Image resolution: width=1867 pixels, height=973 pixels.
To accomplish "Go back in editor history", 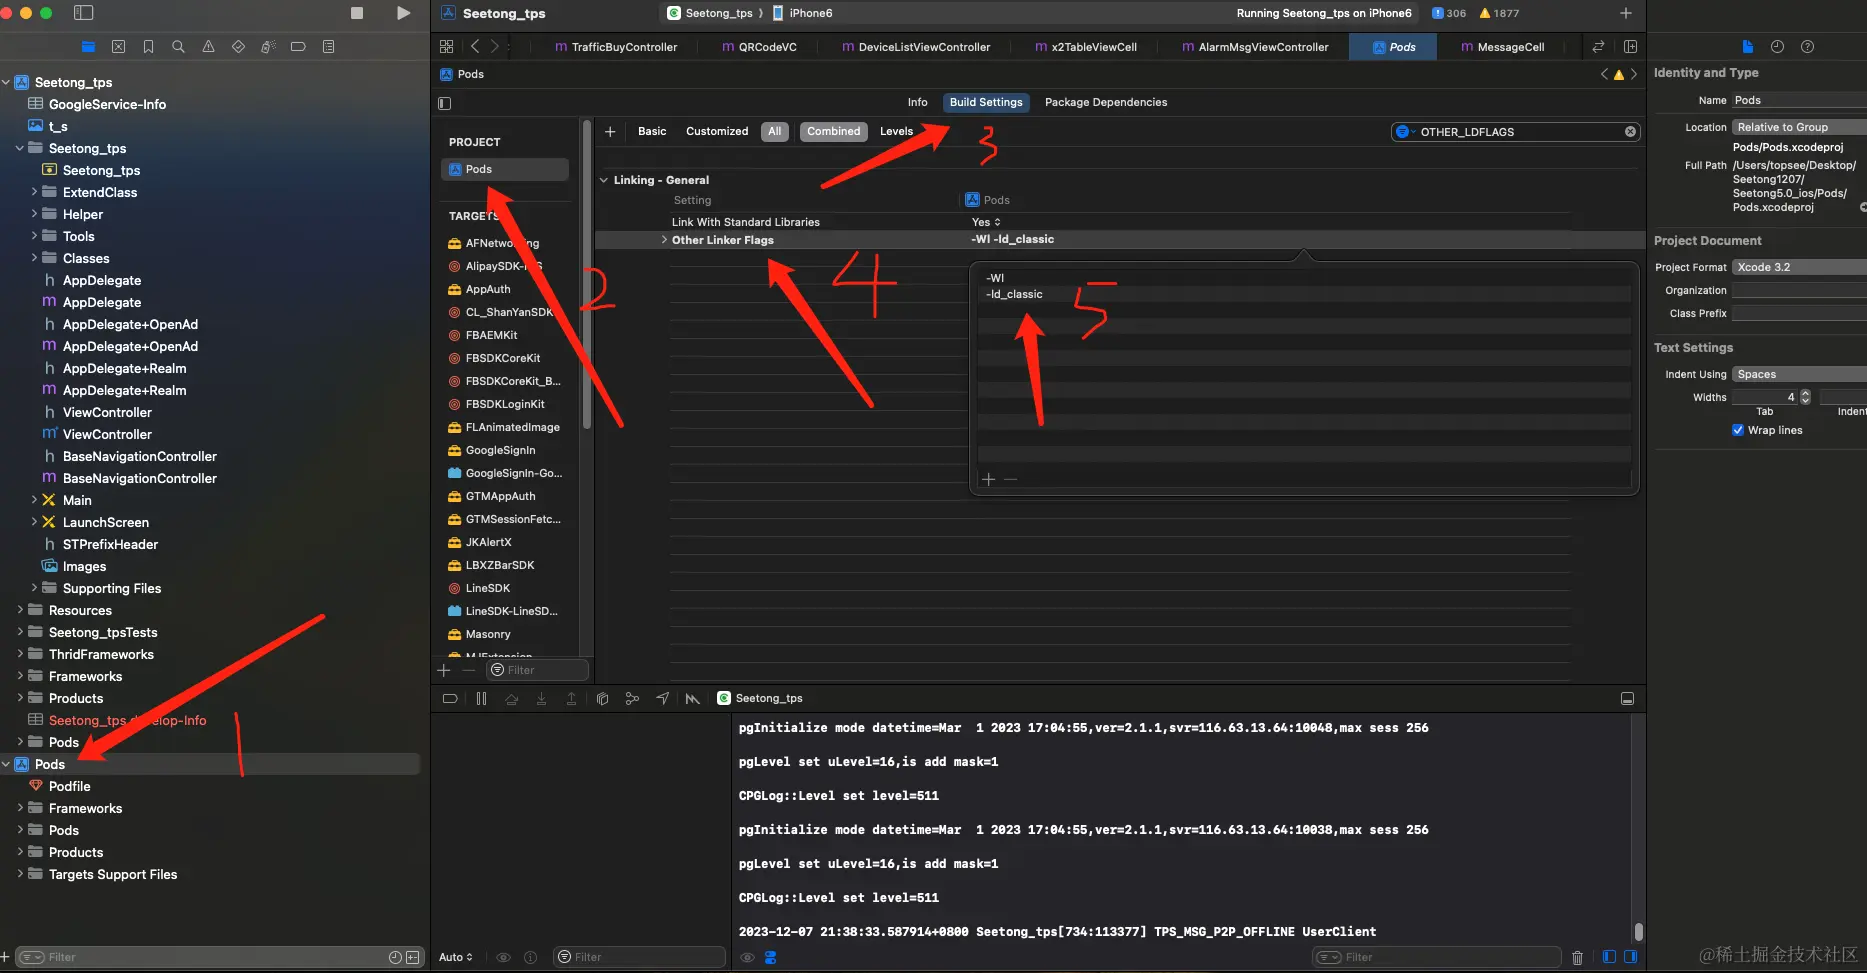I will click(475, 47).
